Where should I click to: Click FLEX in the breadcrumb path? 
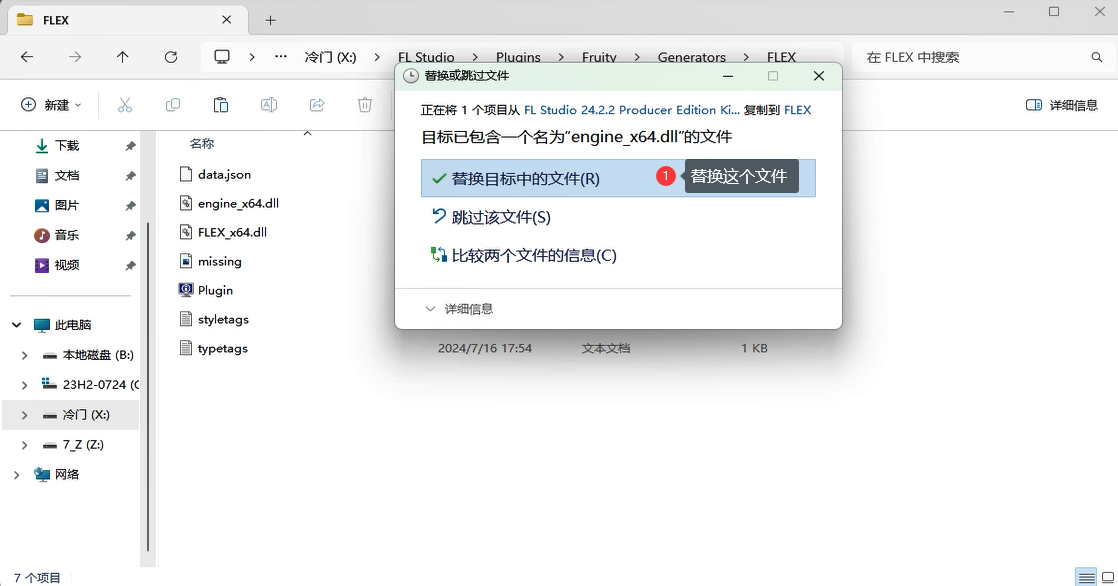point(781,57)
